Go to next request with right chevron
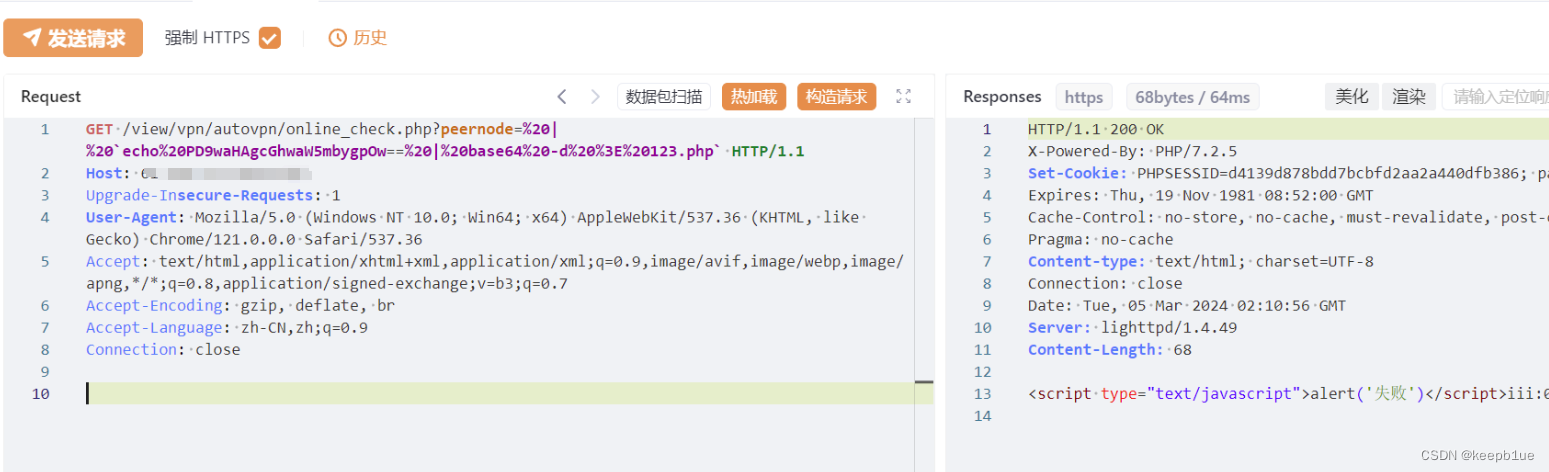The image size is (1549, 472). [595, 97]
